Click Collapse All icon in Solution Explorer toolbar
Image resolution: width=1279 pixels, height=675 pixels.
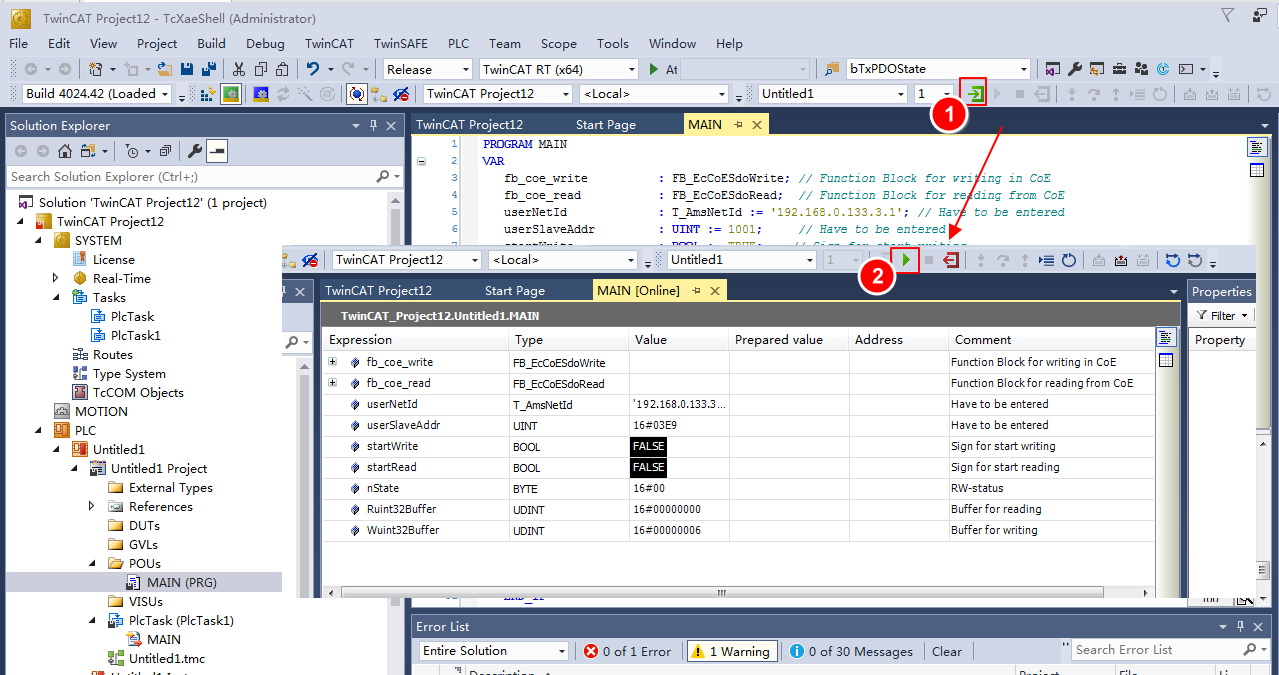click(x=165, y=151)
